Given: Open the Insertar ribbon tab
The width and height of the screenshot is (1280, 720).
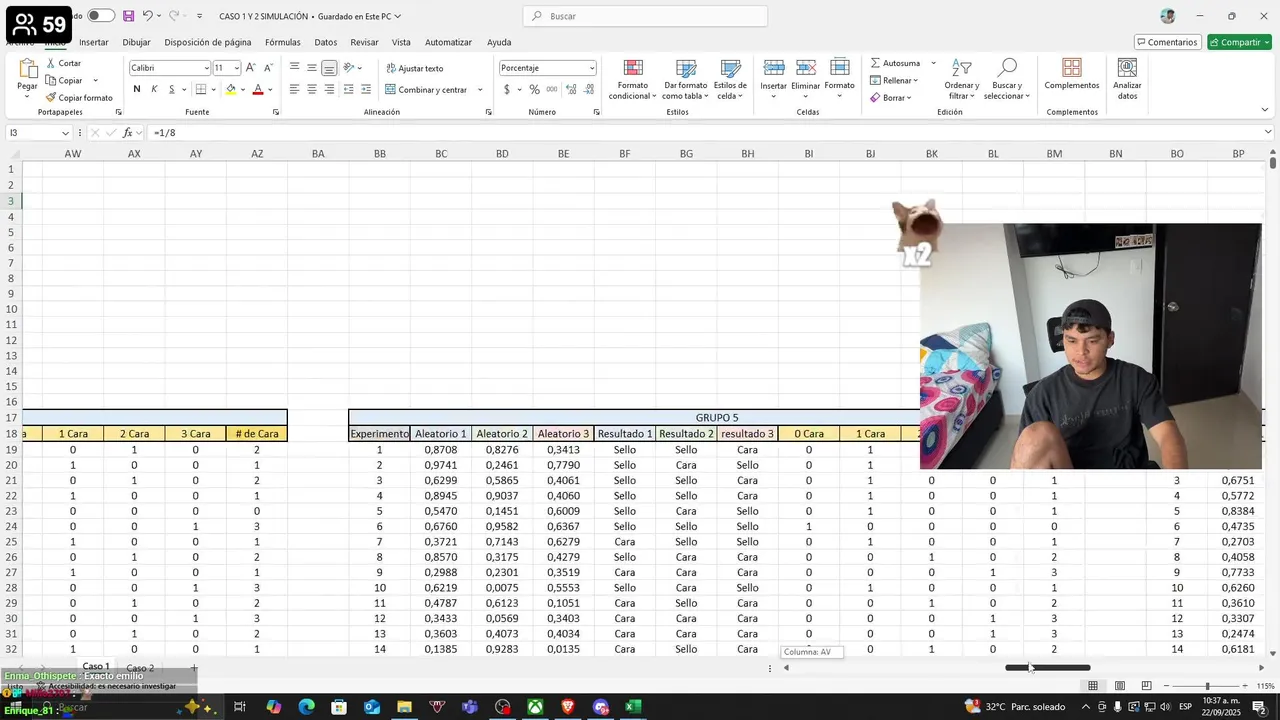Looking at the screenshot, I should tap(94, 42).
